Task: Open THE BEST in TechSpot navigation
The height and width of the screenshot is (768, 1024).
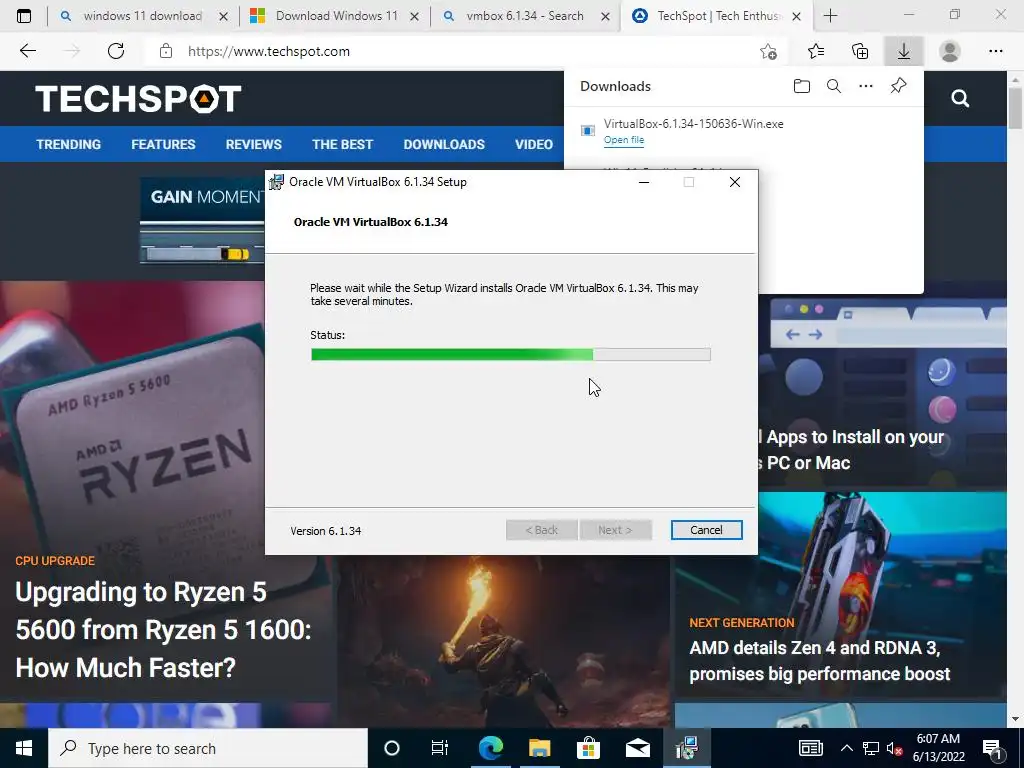Action: tap(342, 144)
